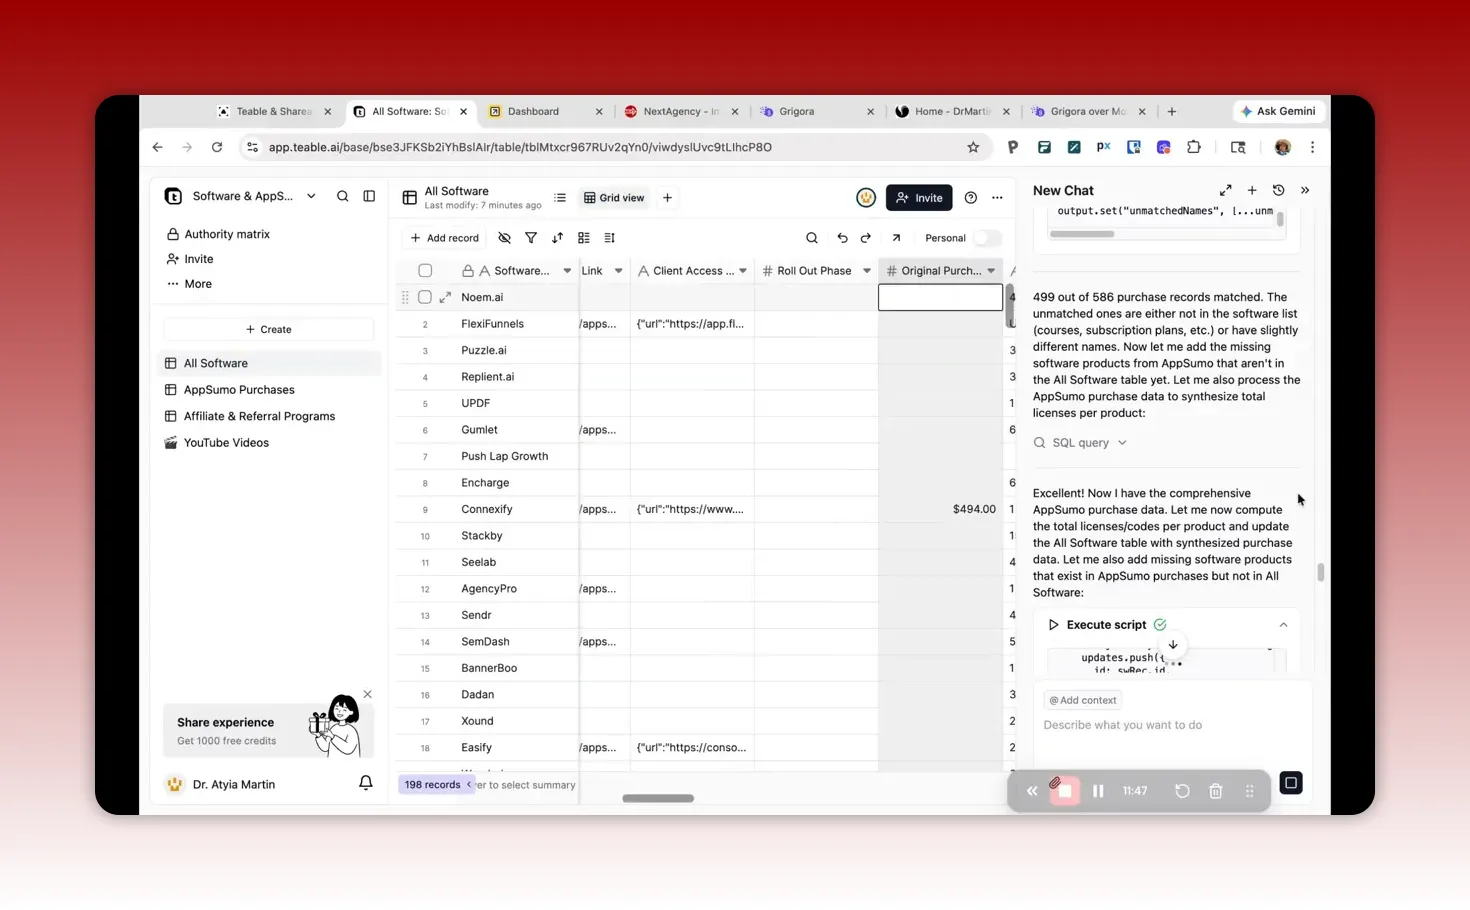Collapse the Teable sidebar with the panel icon
The image size is (1470, 910).
[369, 196]
